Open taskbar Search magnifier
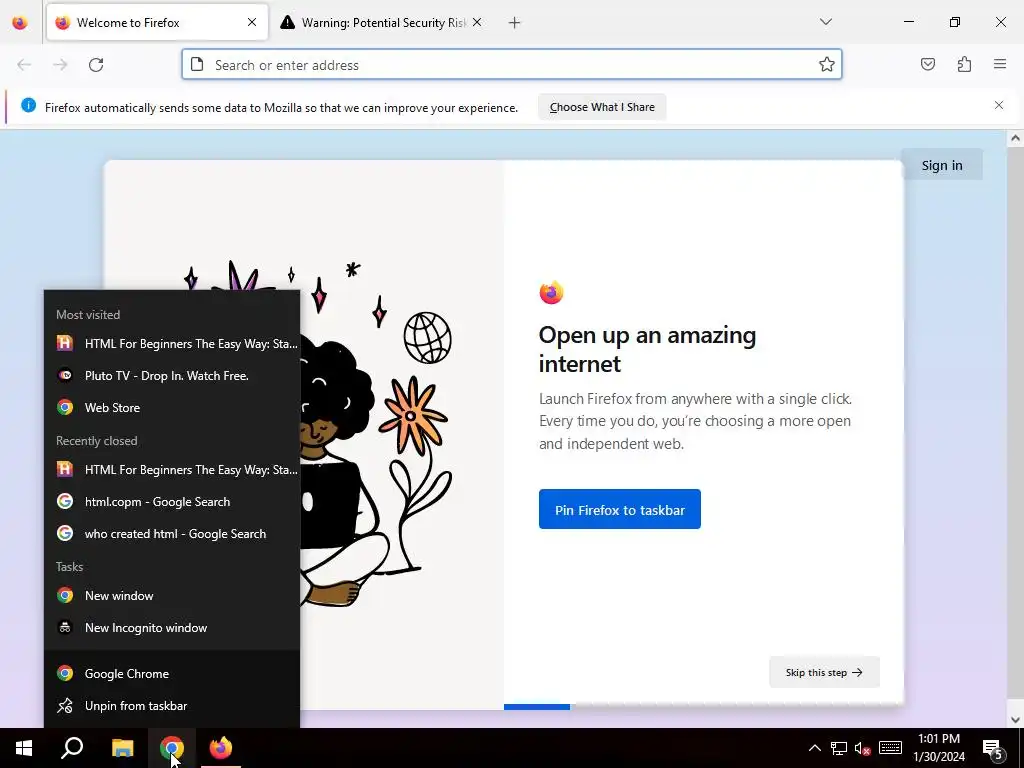1024x768 pixels. click(72, 748)
